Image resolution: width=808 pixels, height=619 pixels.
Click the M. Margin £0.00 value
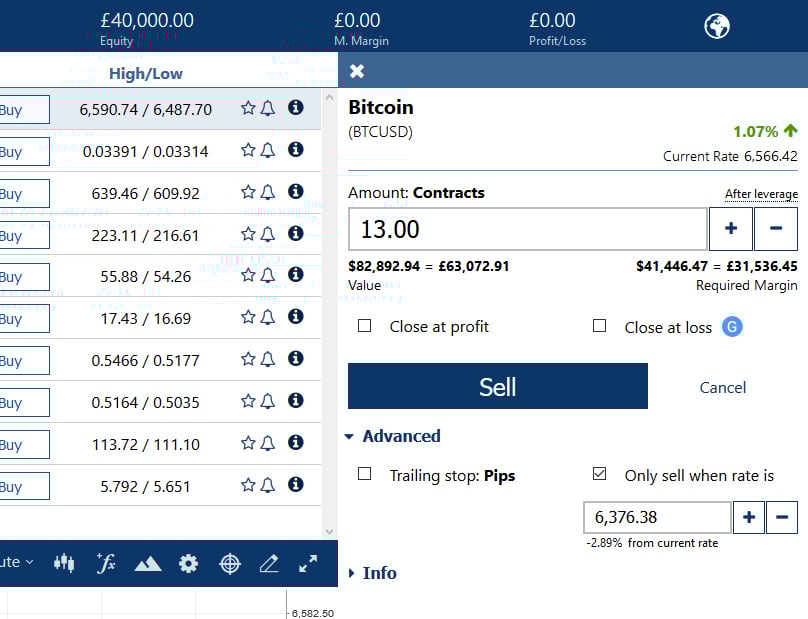(357, 21)
